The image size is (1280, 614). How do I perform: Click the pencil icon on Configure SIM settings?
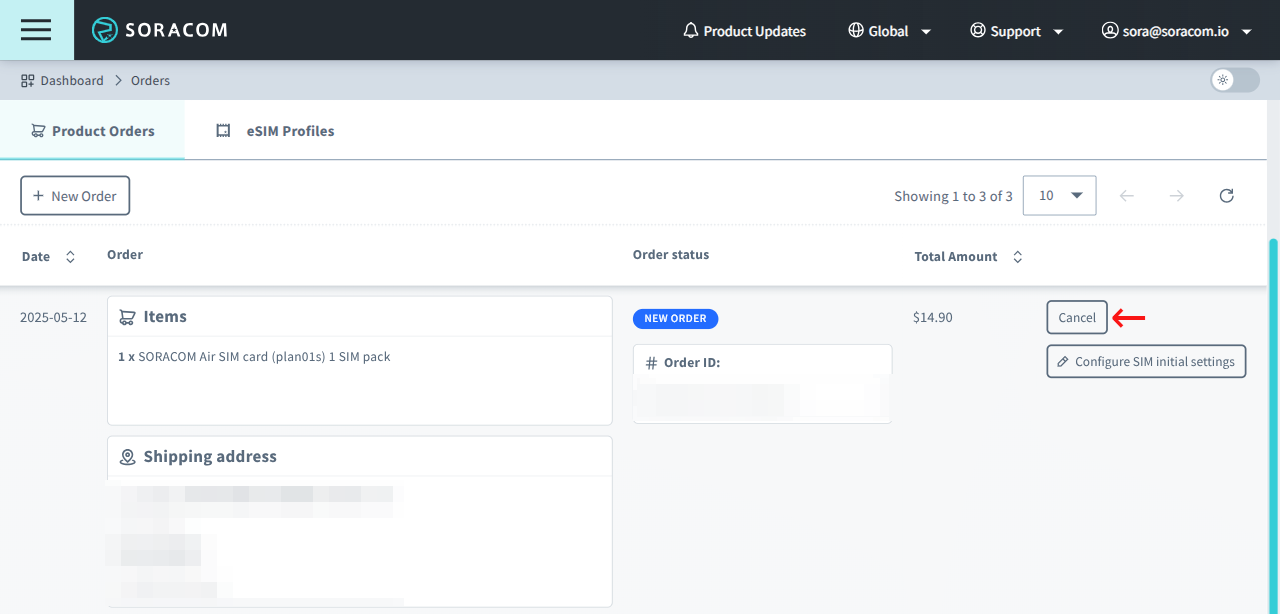click(x=1064, y=361)
